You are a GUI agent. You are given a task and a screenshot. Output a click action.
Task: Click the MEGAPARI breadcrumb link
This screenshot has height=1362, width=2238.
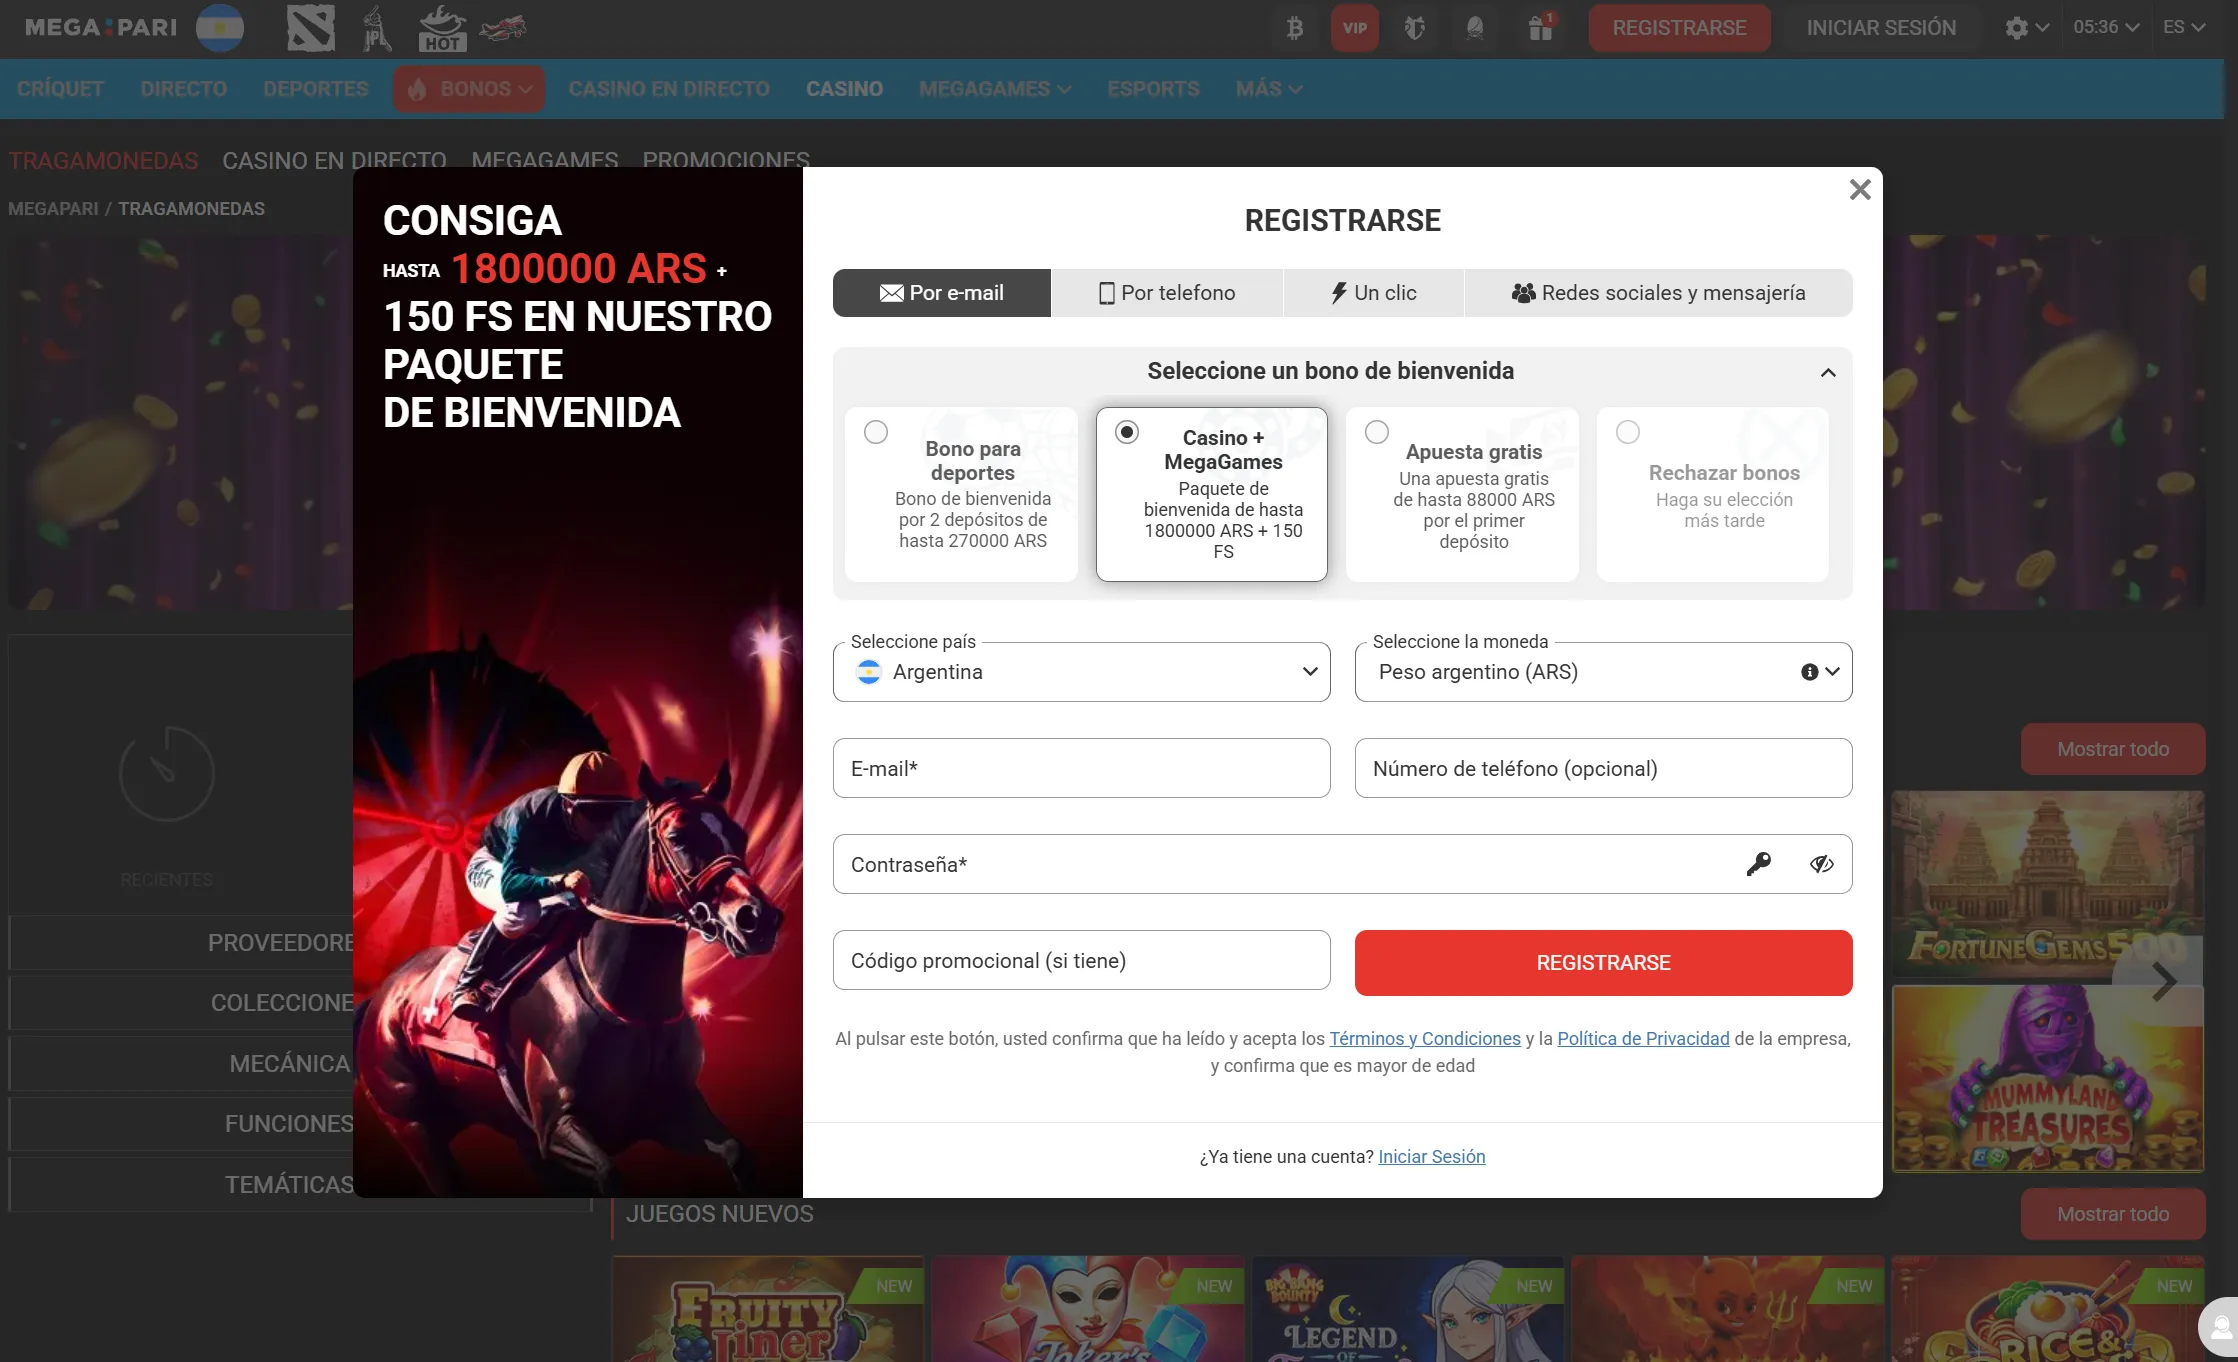point(53,209)
